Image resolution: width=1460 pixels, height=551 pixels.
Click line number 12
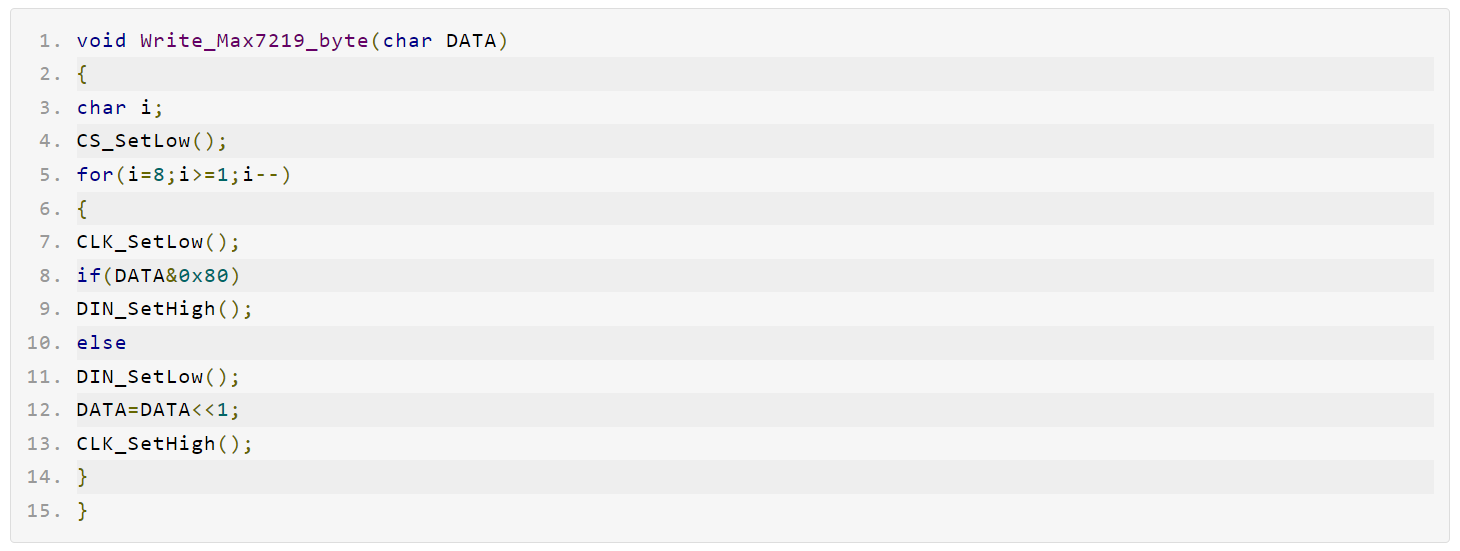click(45, 410)
